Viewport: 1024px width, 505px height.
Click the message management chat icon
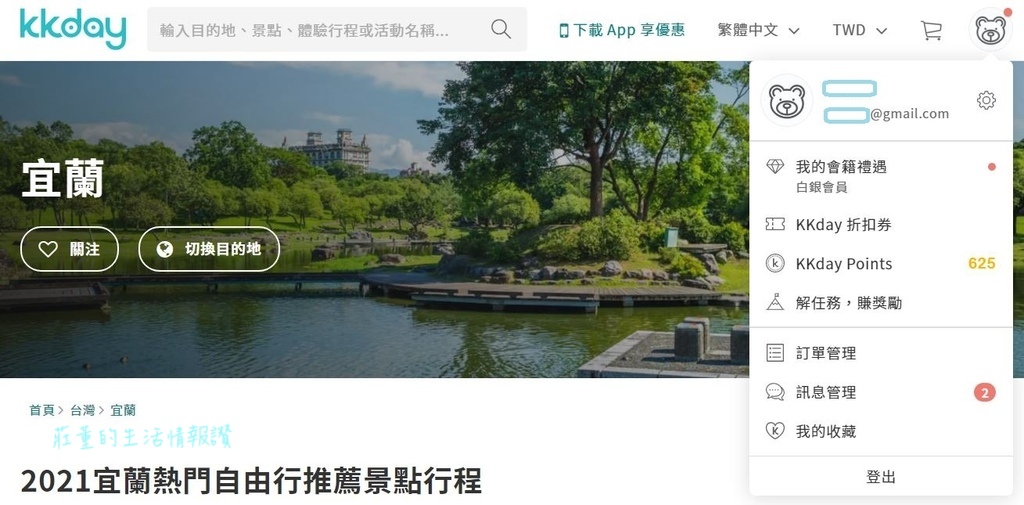[x=775, y=392]
